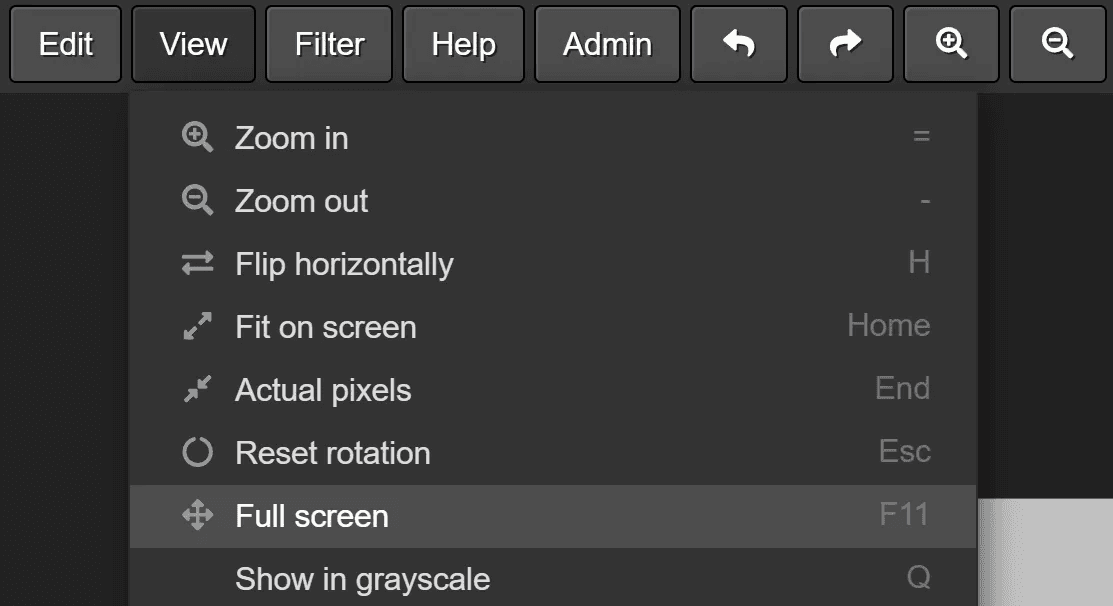
Task: Choose Flip horizontally menu entry
Action: (344, 264)
